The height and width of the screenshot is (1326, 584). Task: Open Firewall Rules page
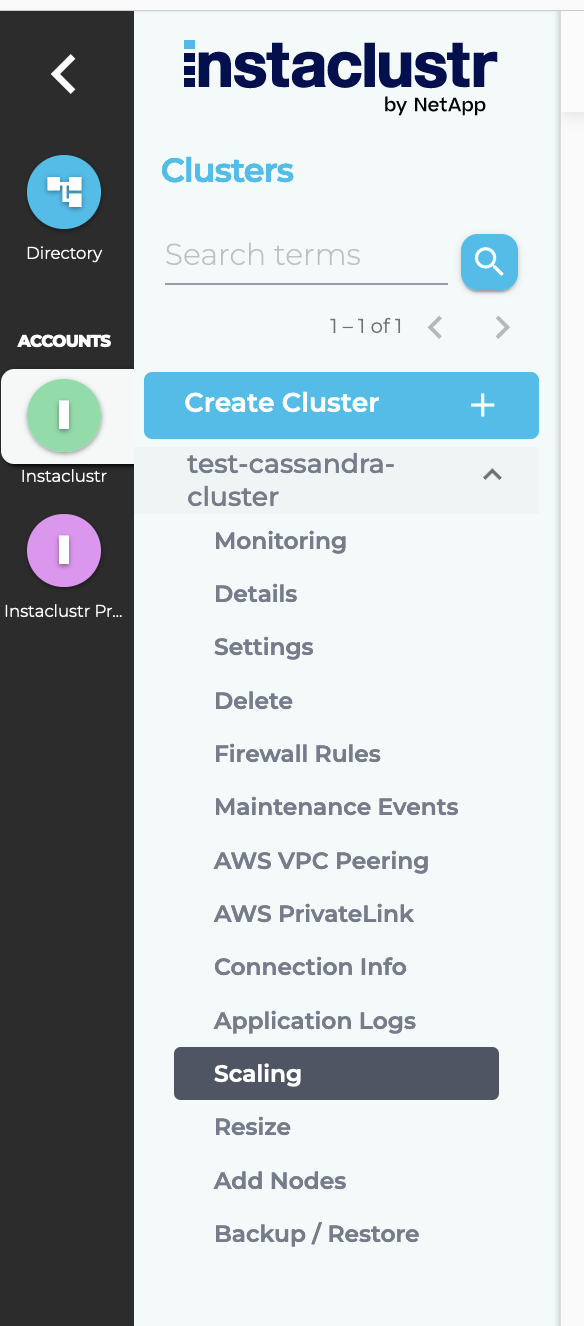(298, 754)
